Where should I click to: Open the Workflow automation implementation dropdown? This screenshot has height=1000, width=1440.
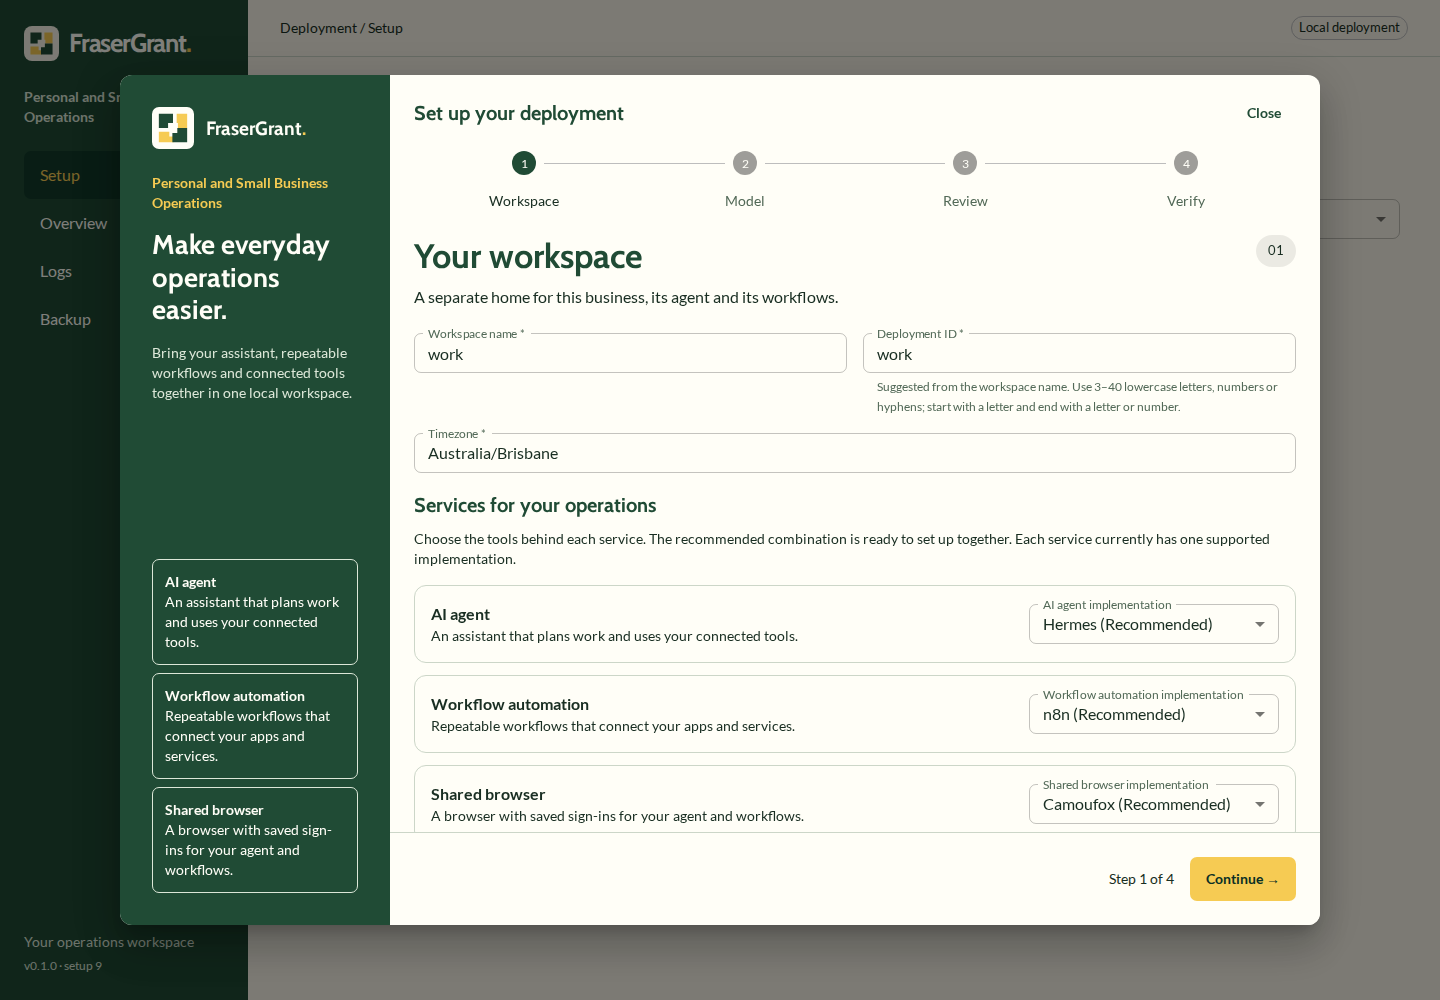(1154, 714)
